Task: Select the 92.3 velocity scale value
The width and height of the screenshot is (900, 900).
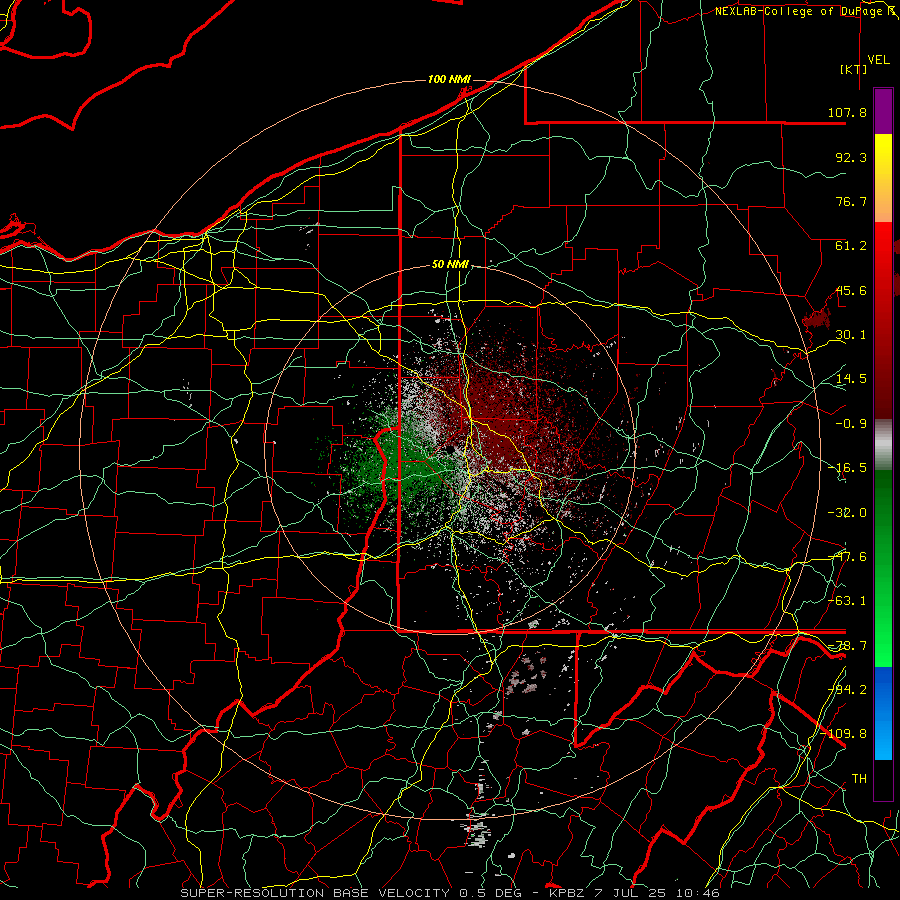Action: coord(851,157)
